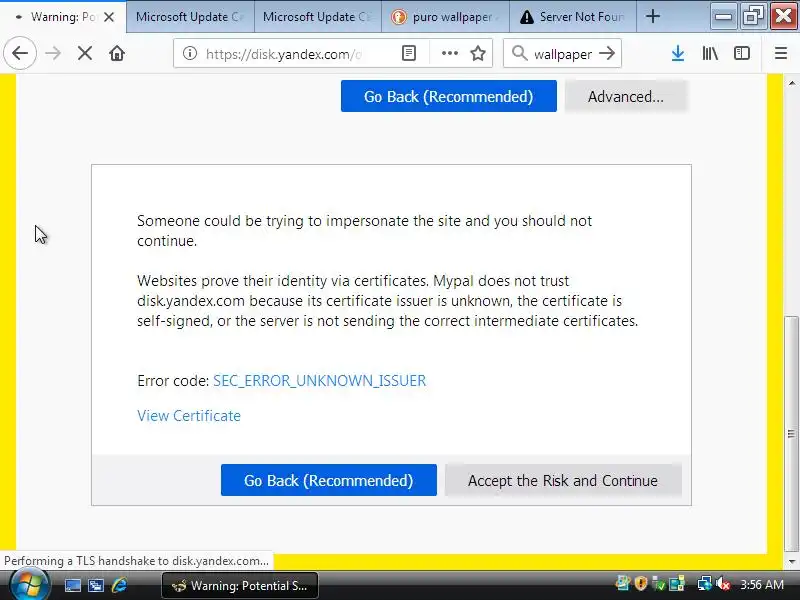Stop loading the page with X button
Image resolution: width=800 pixels, height=600 pixels.
(85, 53)
